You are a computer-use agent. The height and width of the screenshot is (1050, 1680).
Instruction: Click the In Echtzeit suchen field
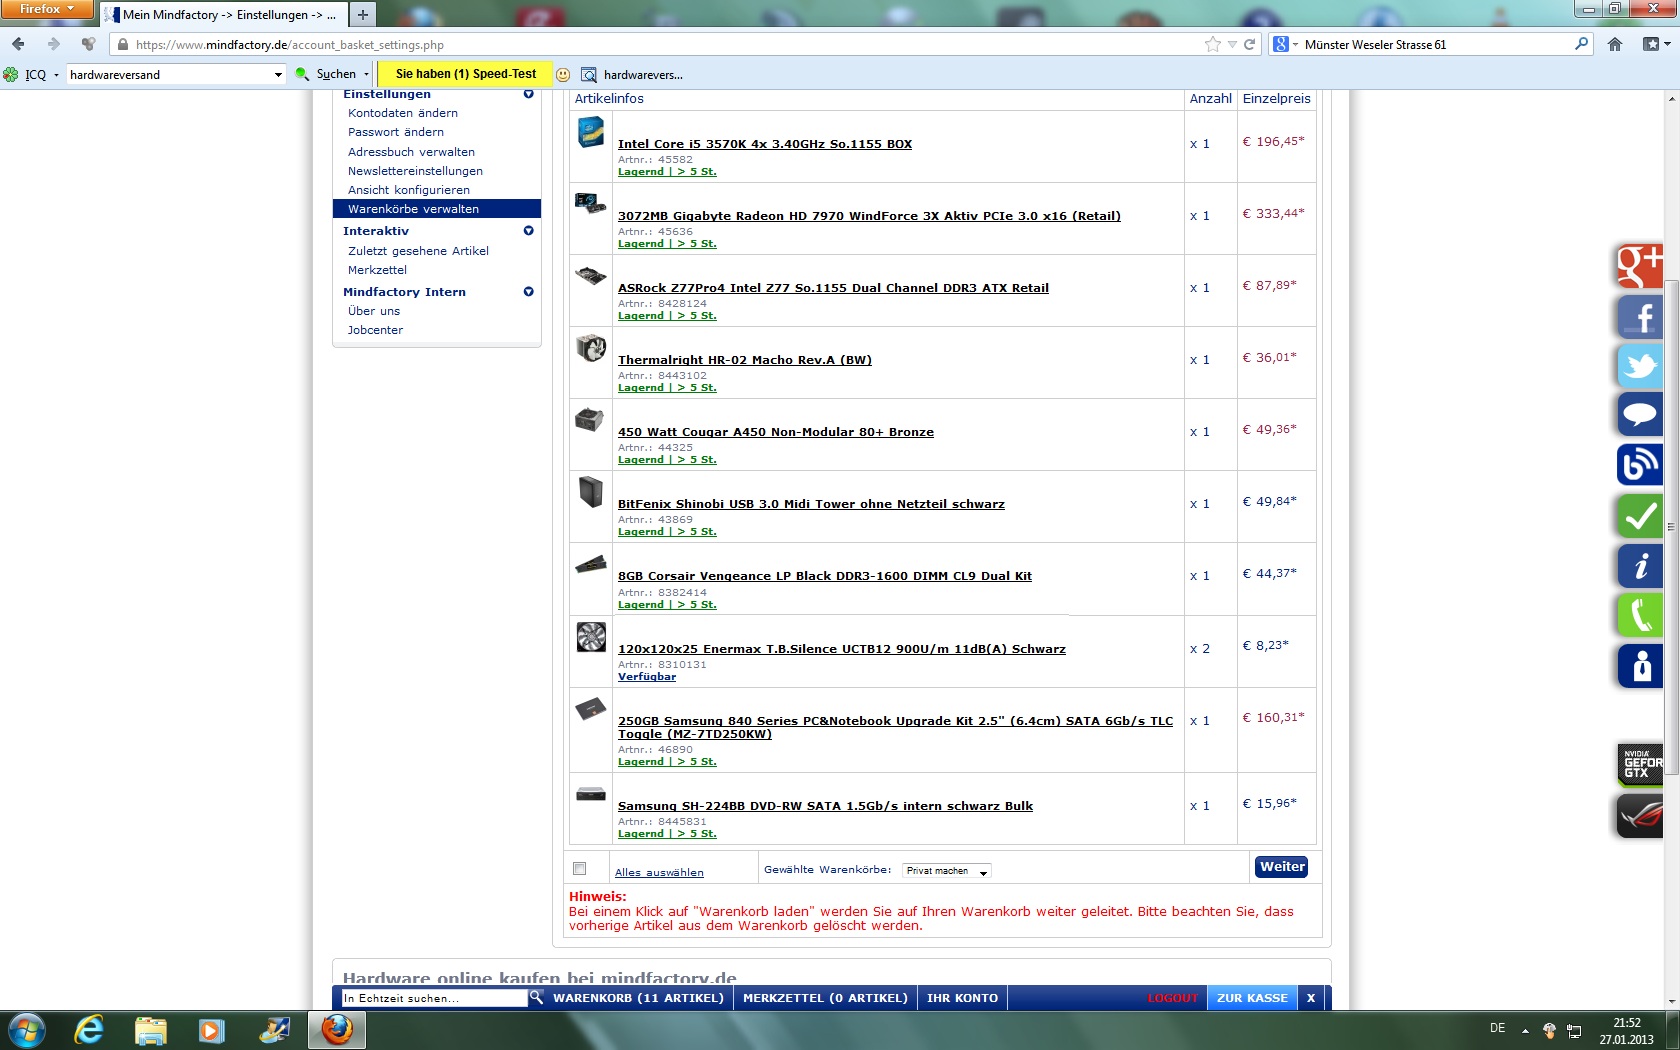[434, 998]
